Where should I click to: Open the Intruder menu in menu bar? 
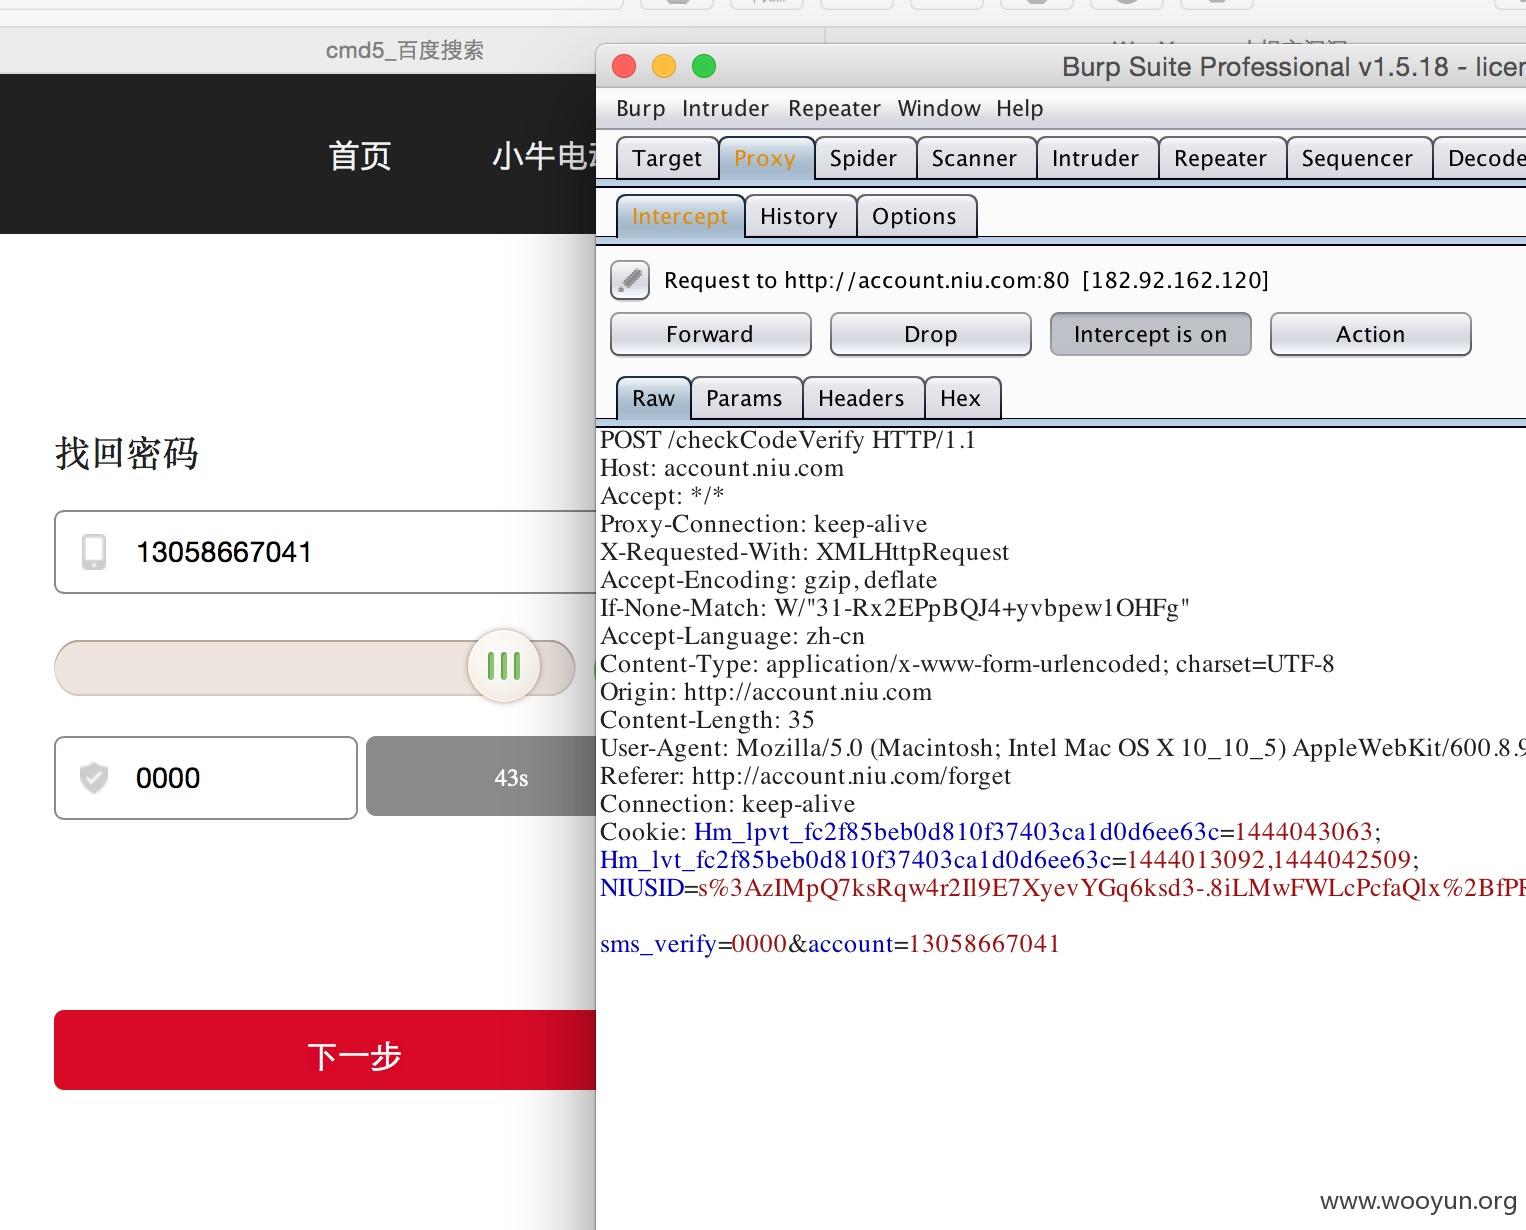click(725, 108)
